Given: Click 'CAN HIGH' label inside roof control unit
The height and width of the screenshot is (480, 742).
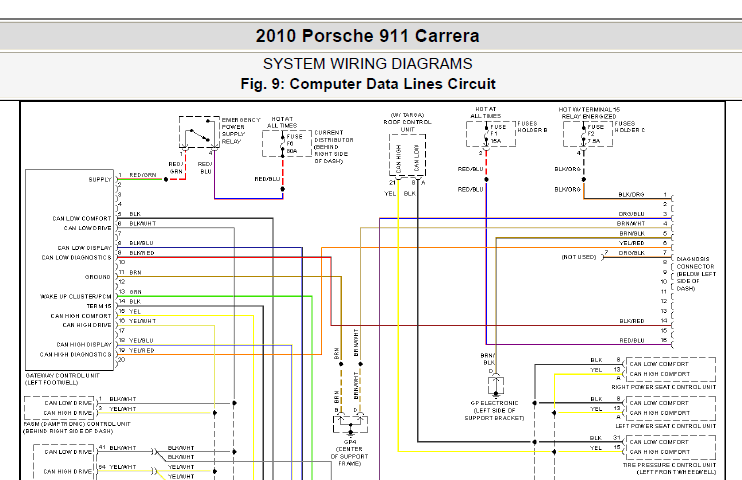Looking at the screenshot, I should click(398, 159).
